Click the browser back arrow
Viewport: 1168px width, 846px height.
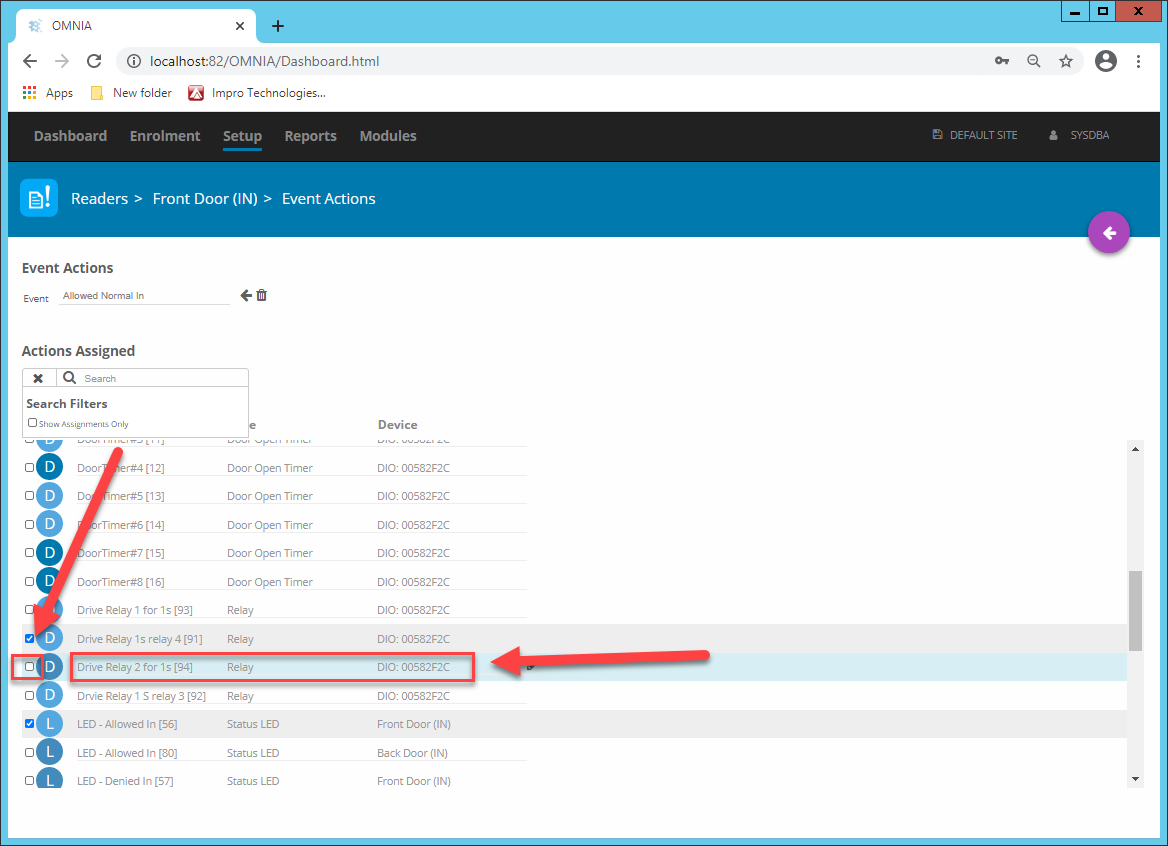(x=30, y=61)
